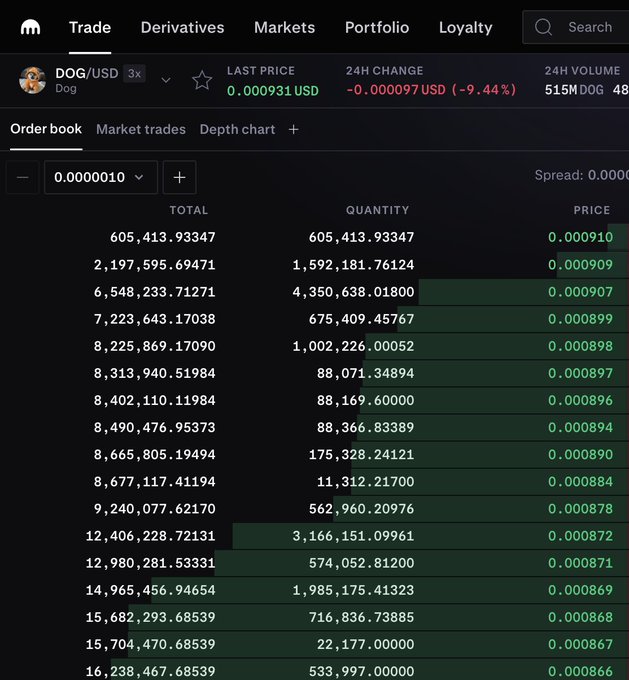Click into the Search field

click(576, 27)
